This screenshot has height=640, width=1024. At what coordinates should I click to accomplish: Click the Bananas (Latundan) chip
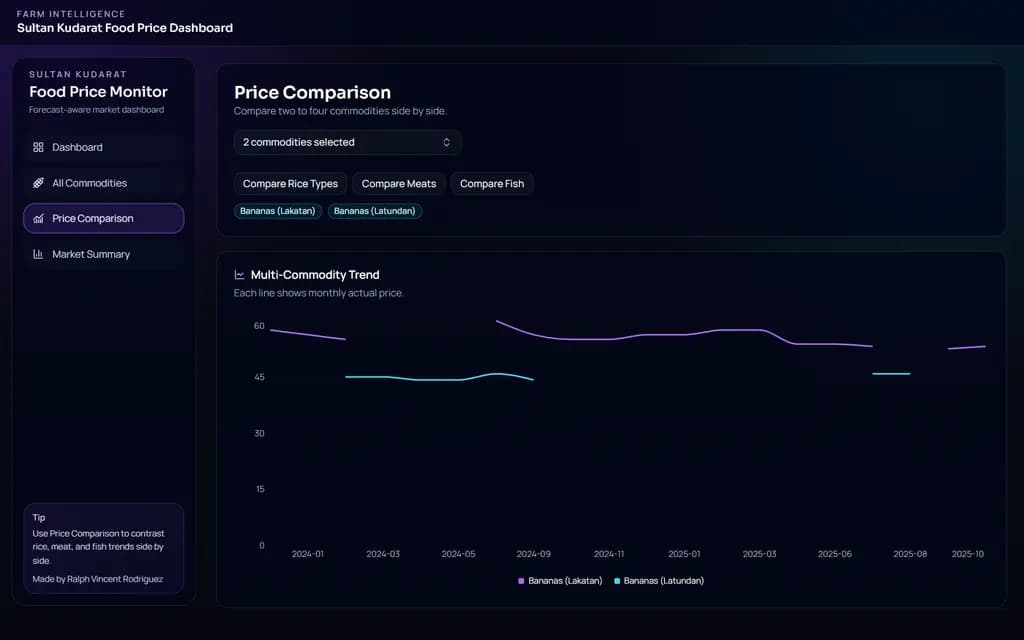click(x=375, y=211)
